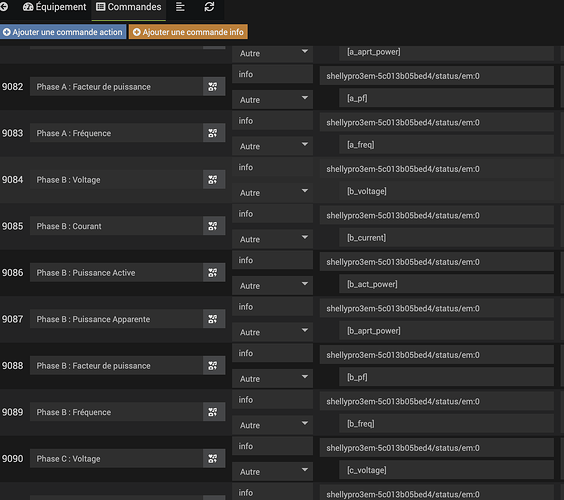Viewport: 564px width, 500px height.
Task: Click the back arrow icon
Action: (x=4, y=7)
